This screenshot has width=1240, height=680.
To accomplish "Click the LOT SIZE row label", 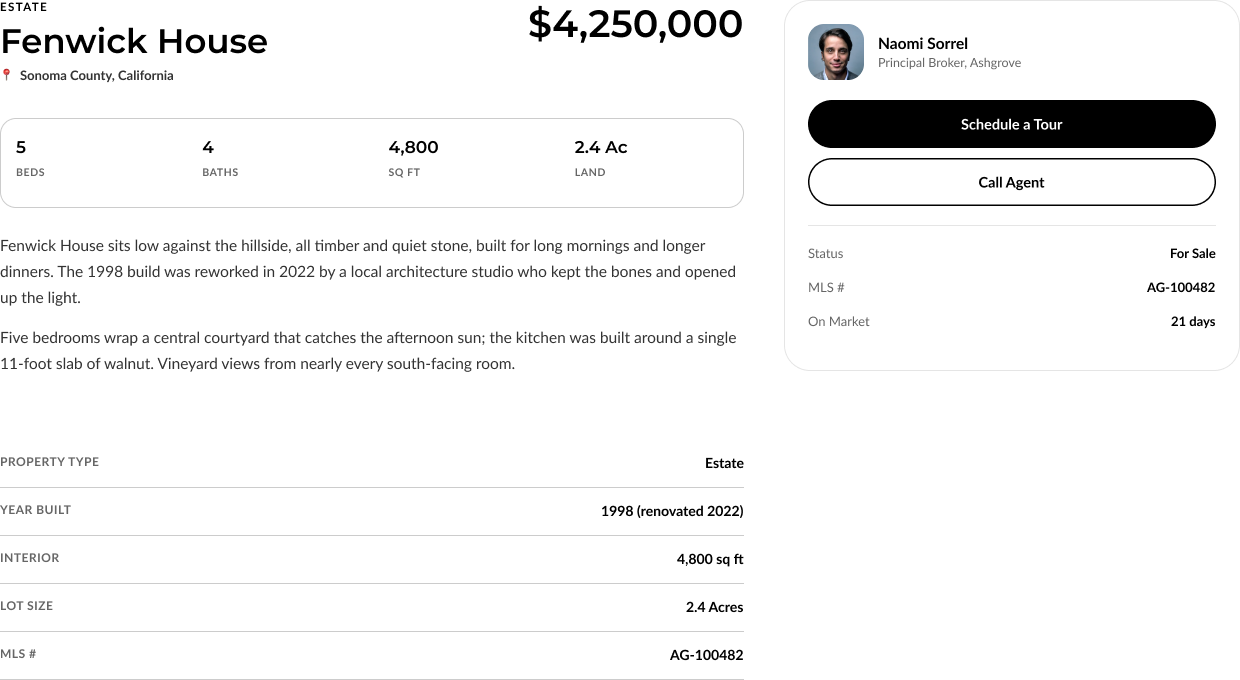I will (26, 605).
